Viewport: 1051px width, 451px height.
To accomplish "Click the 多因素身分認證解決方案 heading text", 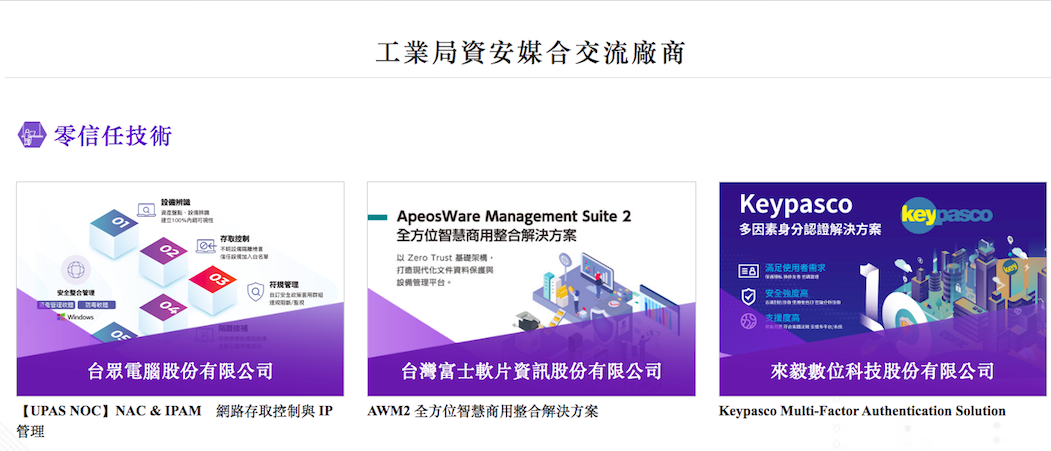I will 810,230.
